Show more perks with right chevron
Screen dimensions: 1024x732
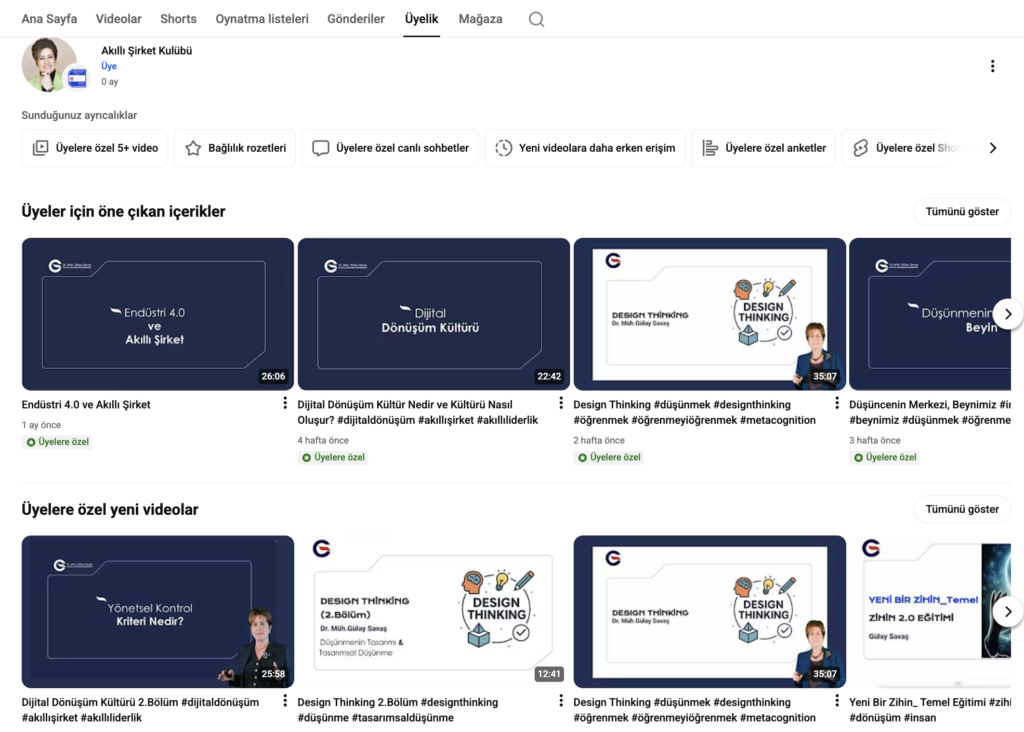point(993,148)
